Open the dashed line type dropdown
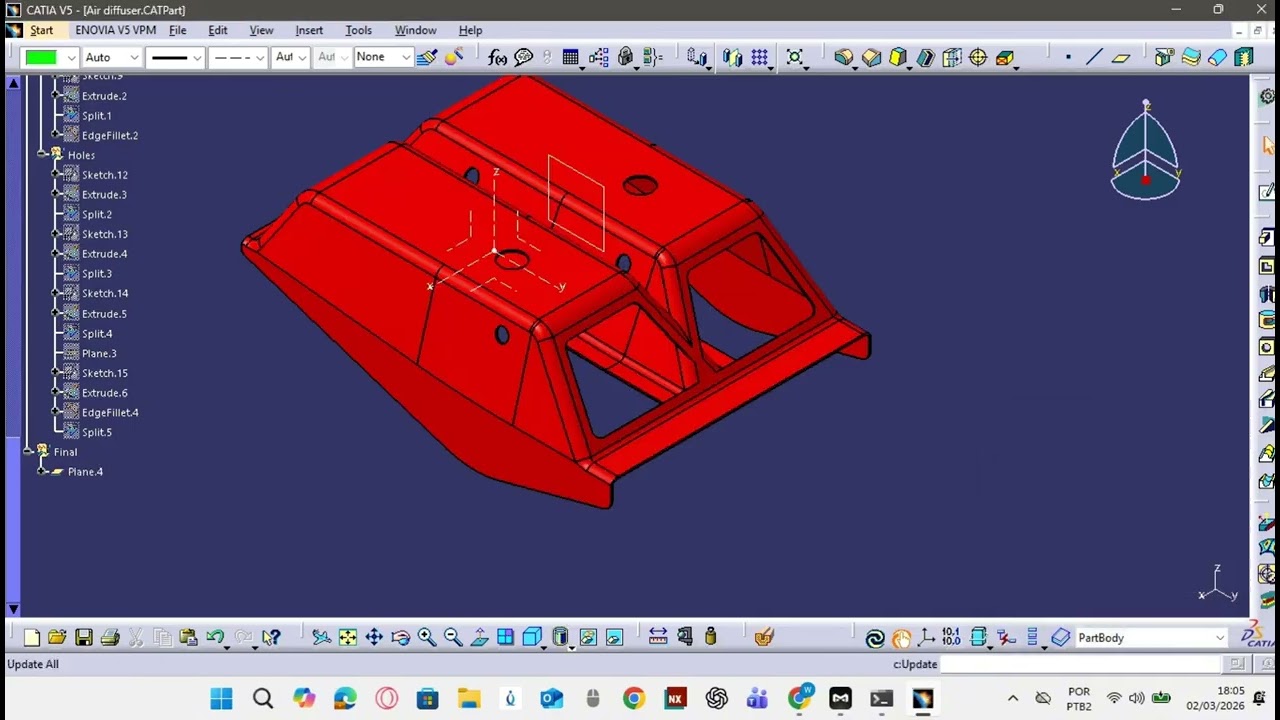The height and width of the screenshot is (720, 1280). tap(259, 57)
